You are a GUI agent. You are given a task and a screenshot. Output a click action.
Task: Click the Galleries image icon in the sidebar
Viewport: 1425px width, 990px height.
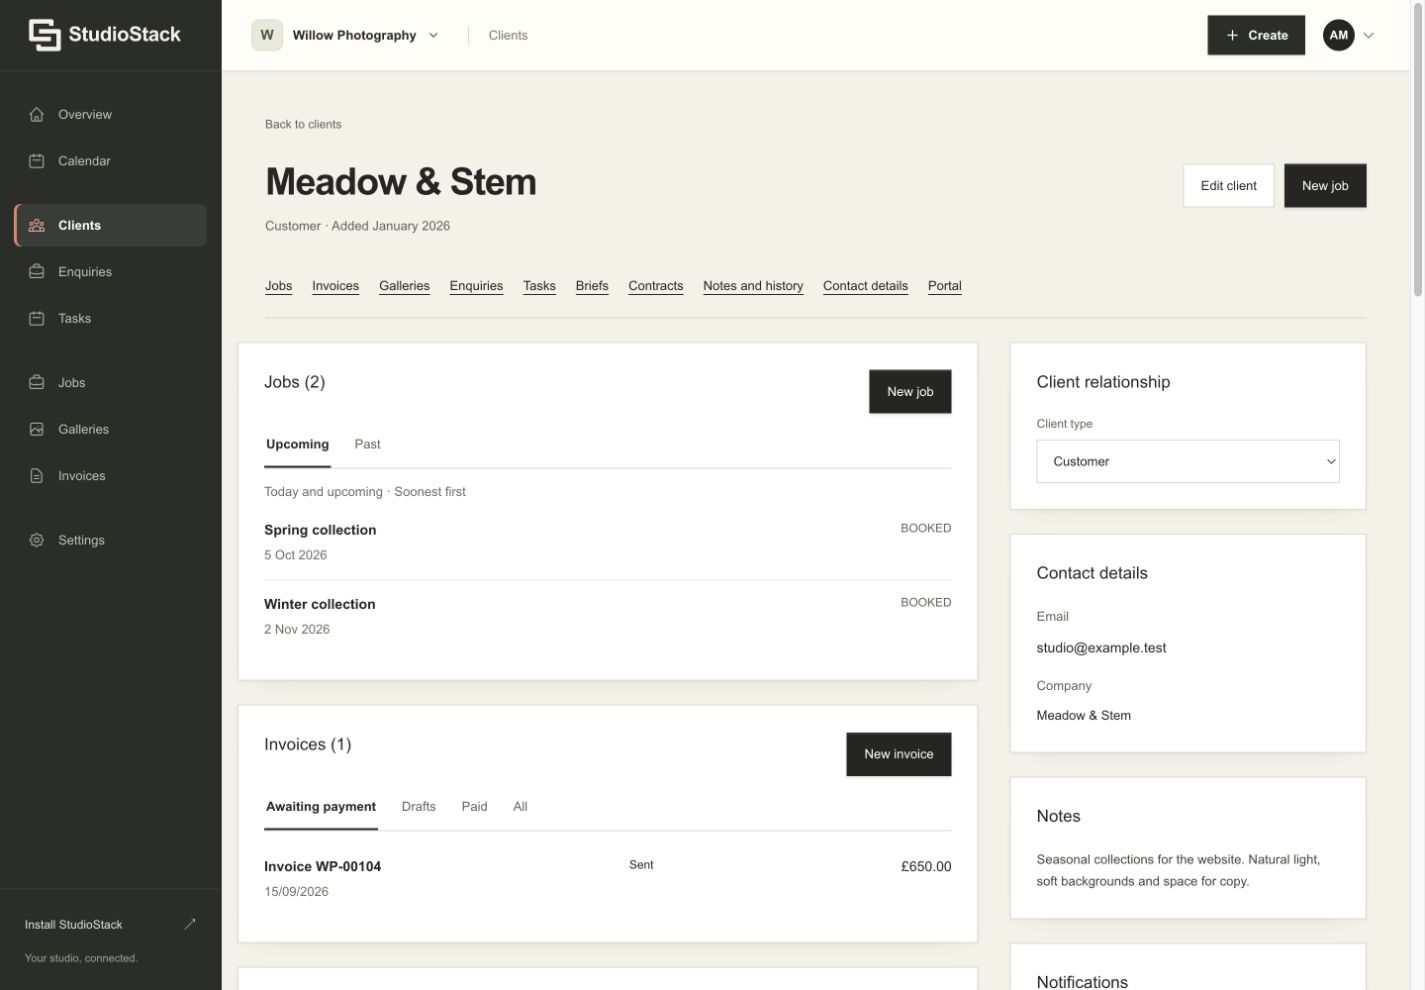(37, 429)
